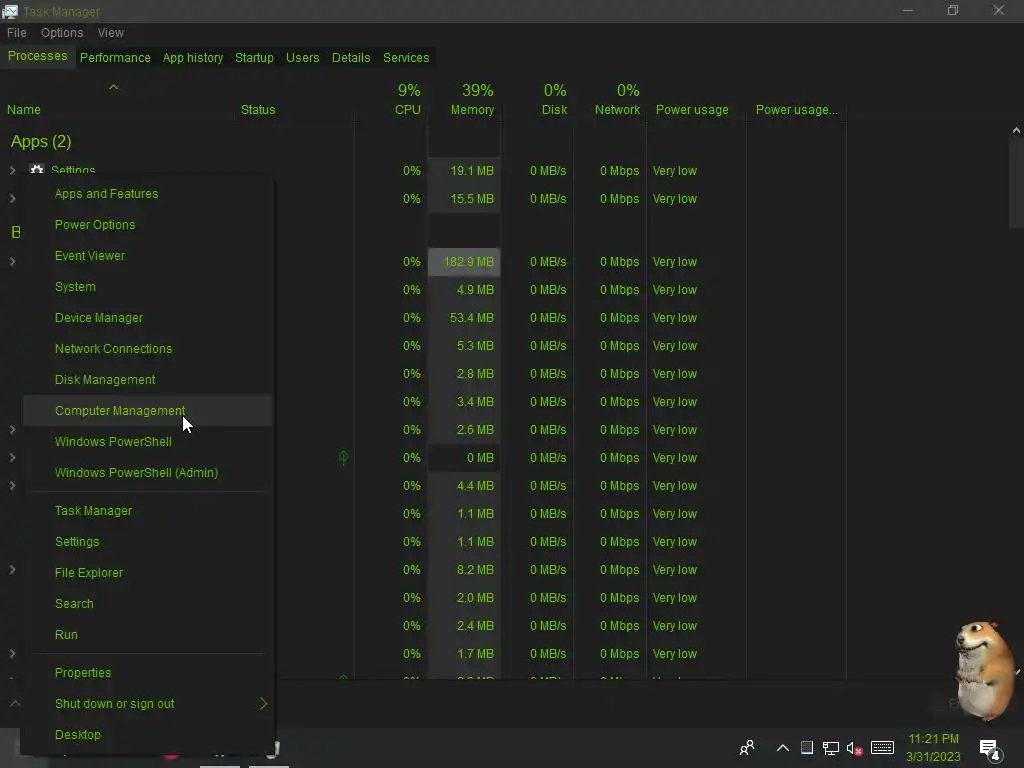Viewport: 1024px width, 768px height.
Task: Click the Task Manager title bar icon
Action: click(x=10, y=11)
